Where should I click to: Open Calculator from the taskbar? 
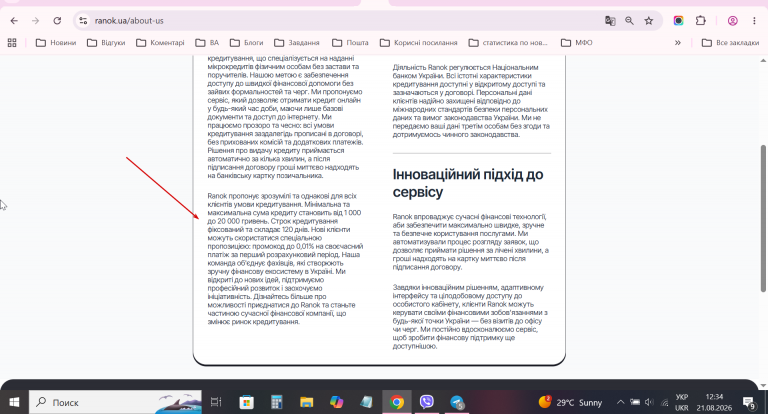tap(277, 402)
